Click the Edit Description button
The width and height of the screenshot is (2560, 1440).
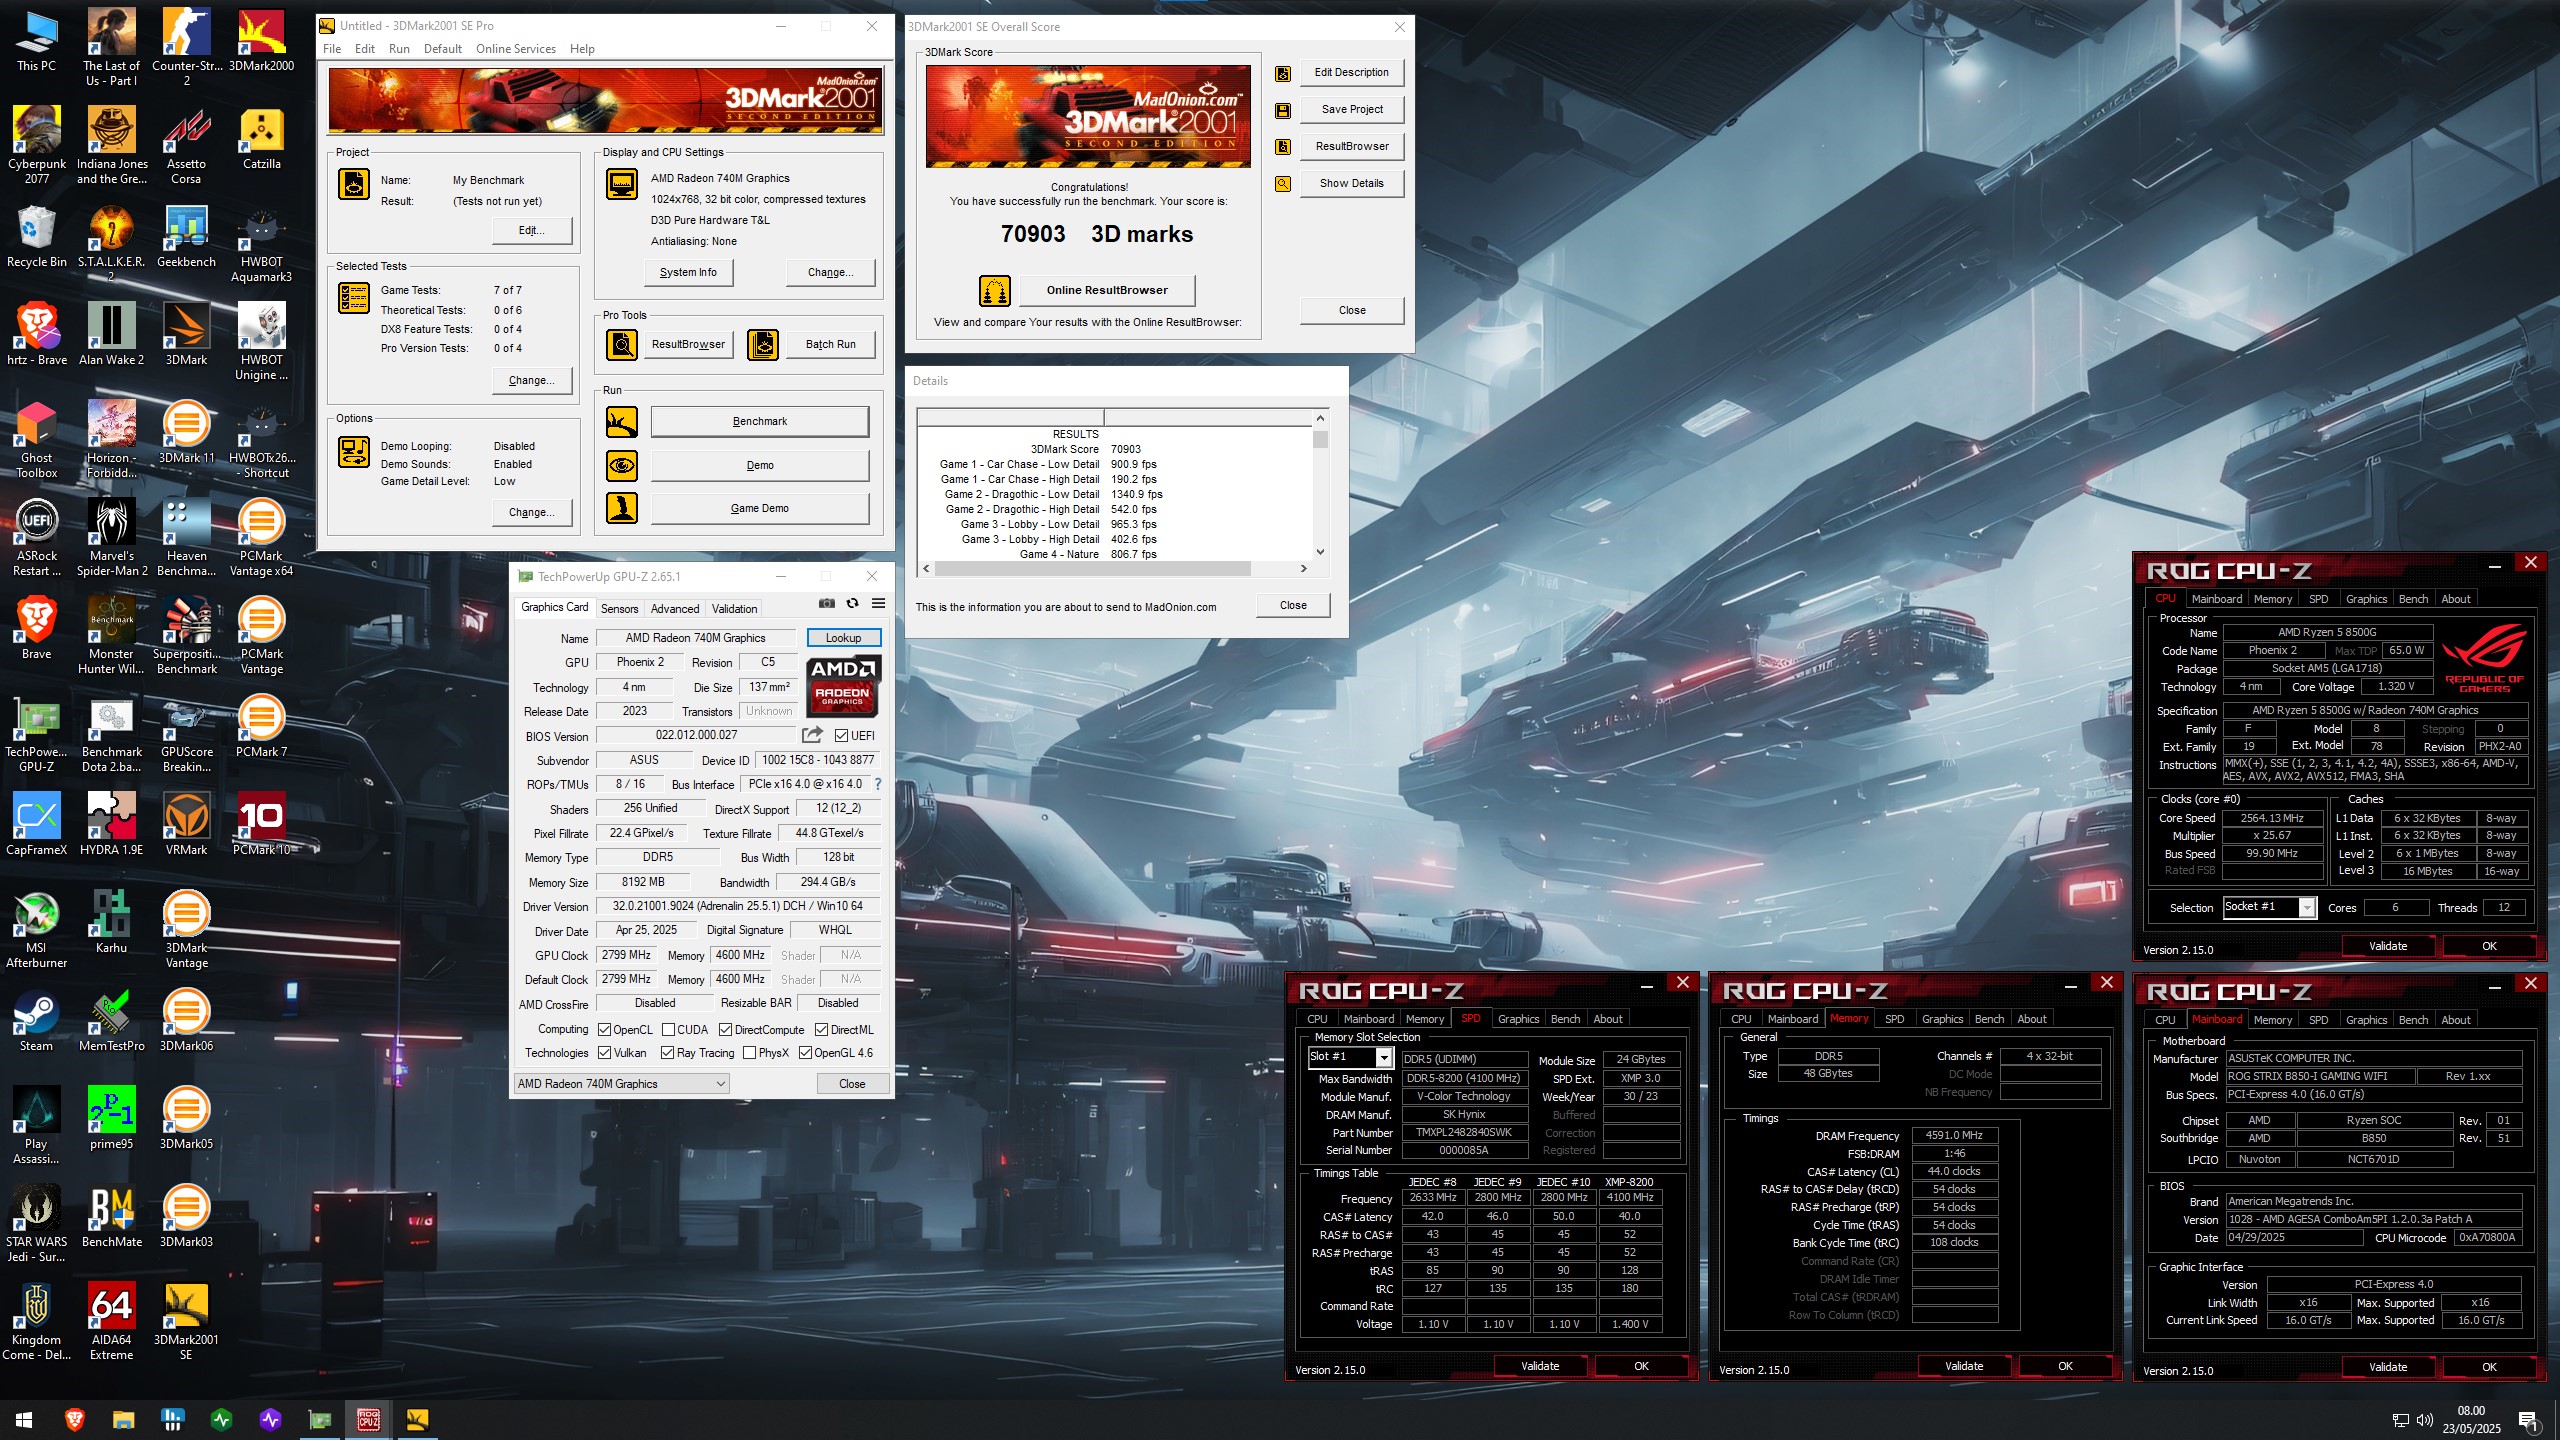(1352, 72)
